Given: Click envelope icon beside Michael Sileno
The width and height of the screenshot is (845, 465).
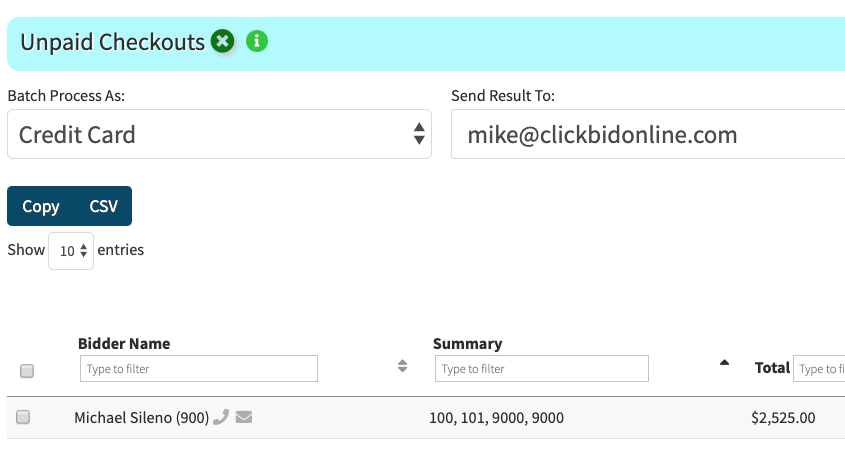Looking at the screenshot, I should click(244, 417).
